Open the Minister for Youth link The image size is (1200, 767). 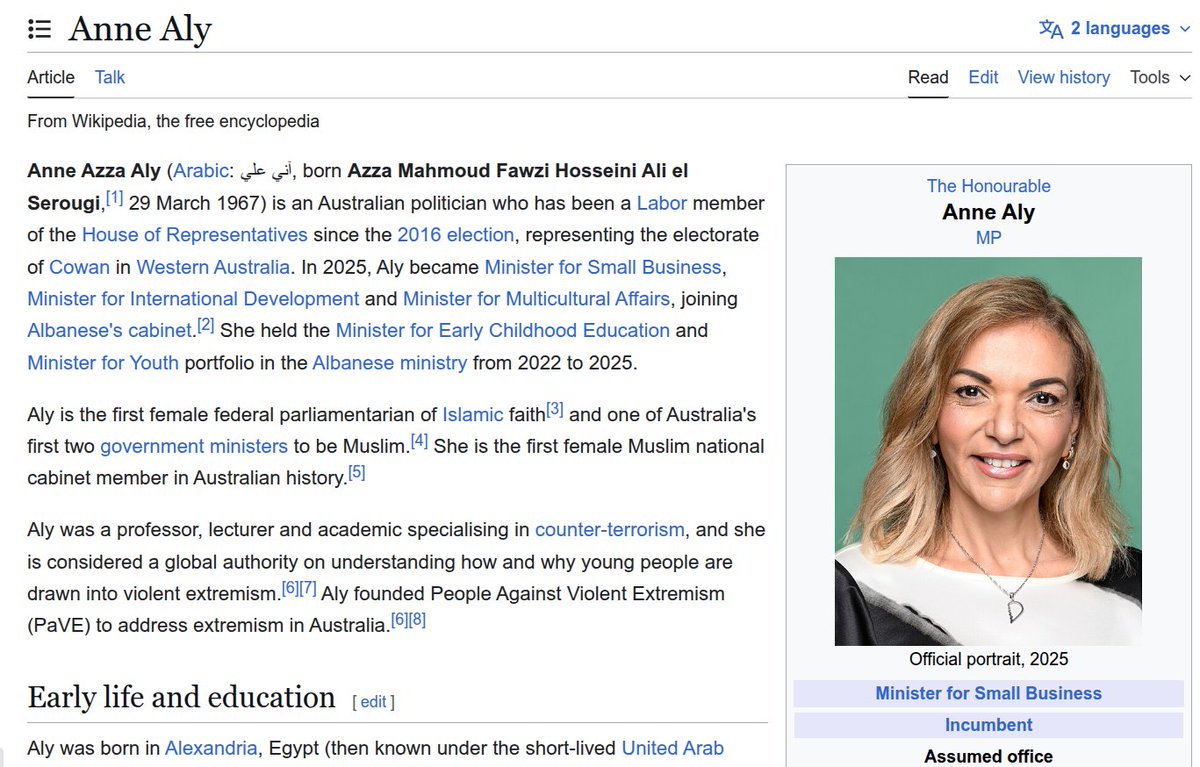click(103, 362)
